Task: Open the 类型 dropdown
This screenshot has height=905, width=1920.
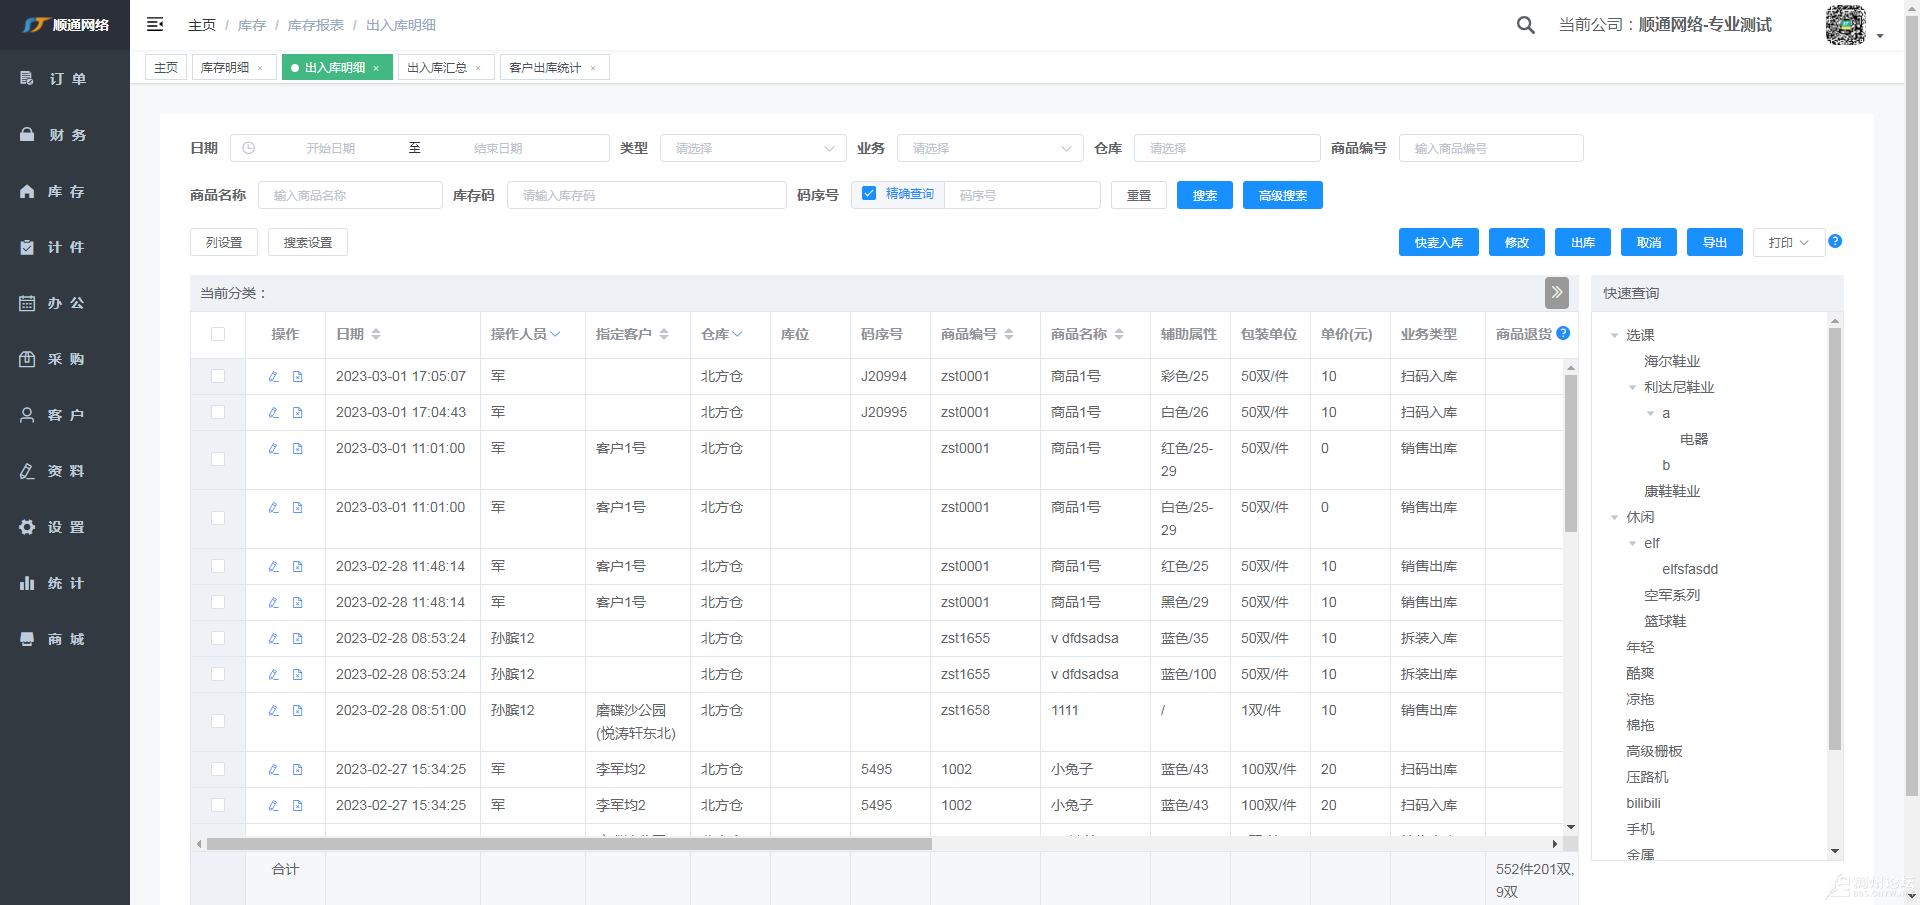Action: point(753,148)
